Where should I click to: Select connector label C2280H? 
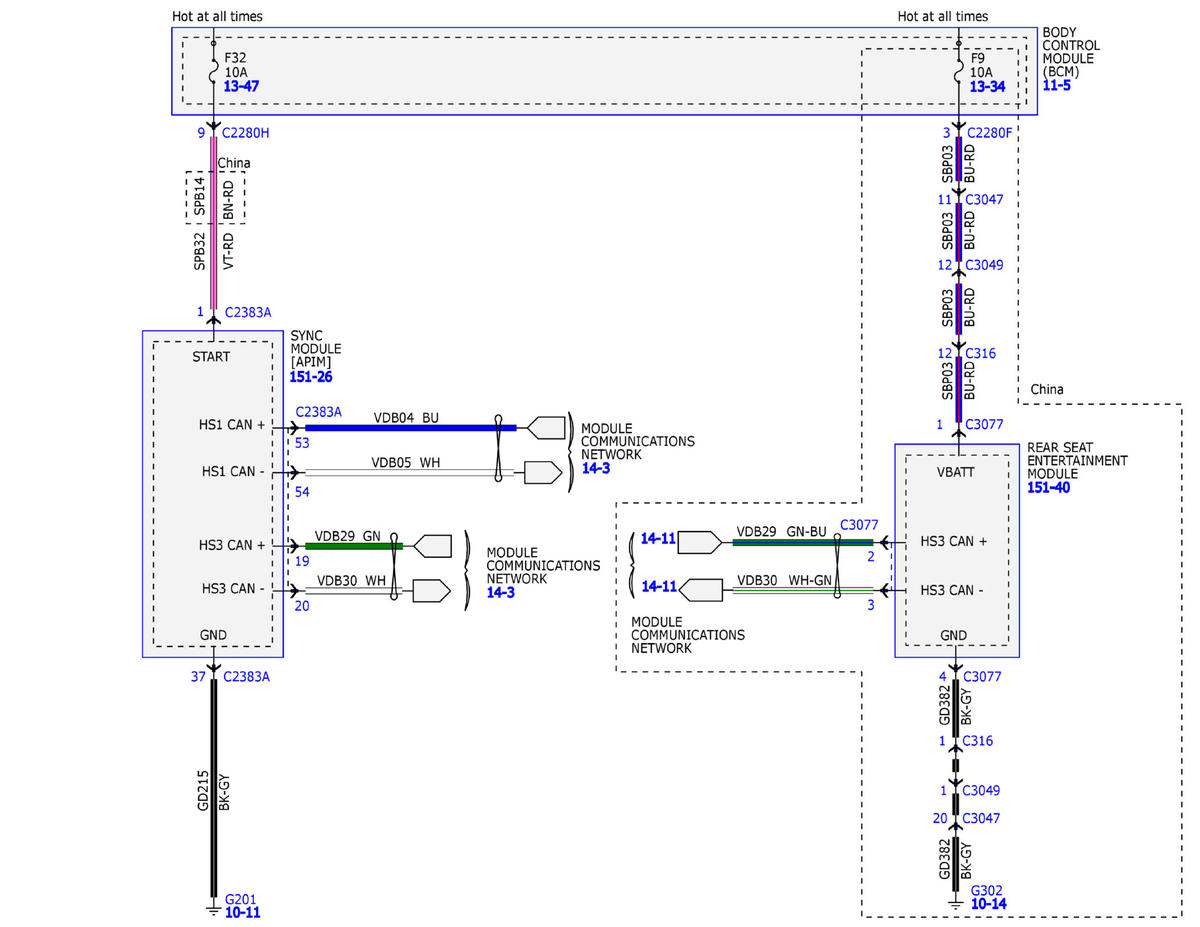point(246,132)
